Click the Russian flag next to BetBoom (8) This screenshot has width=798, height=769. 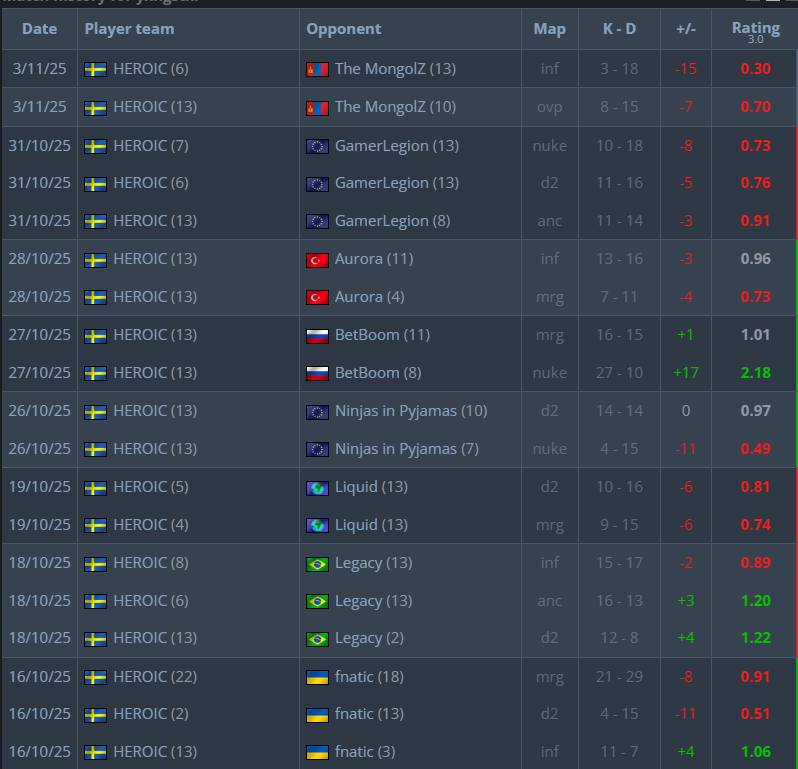pyautogui.click(x=317, y=374)
